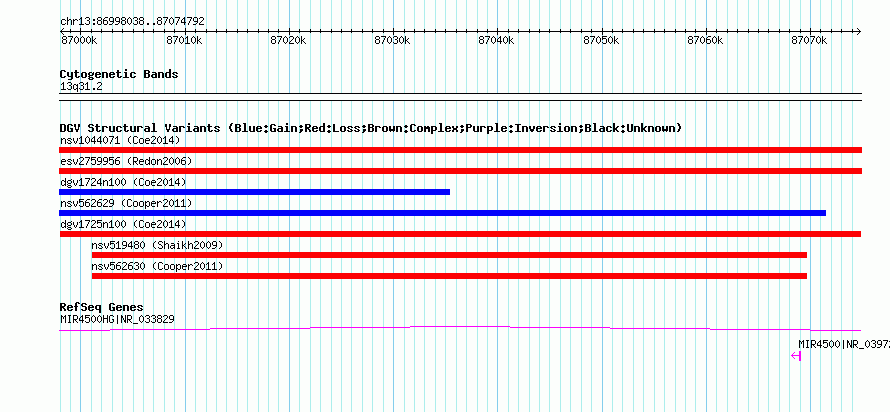Open the esv2759956 (Redon2006) label
890x412 pixels.
pyautogui.click(x=126, y=161)
